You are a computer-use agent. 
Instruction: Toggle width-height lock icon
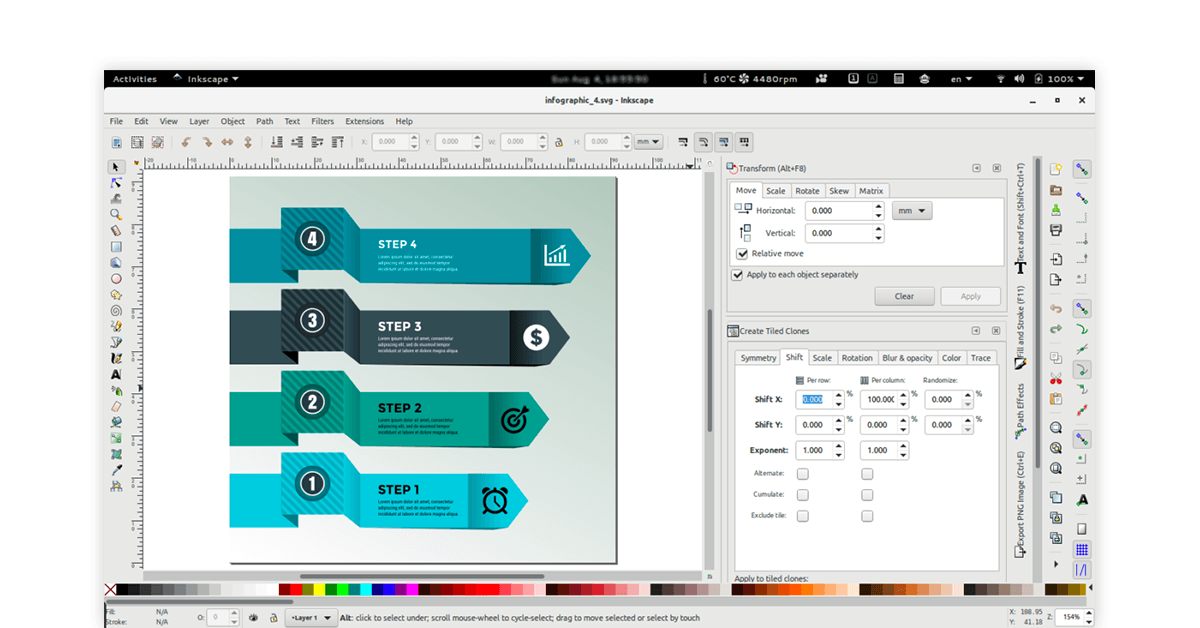point(558,142)
